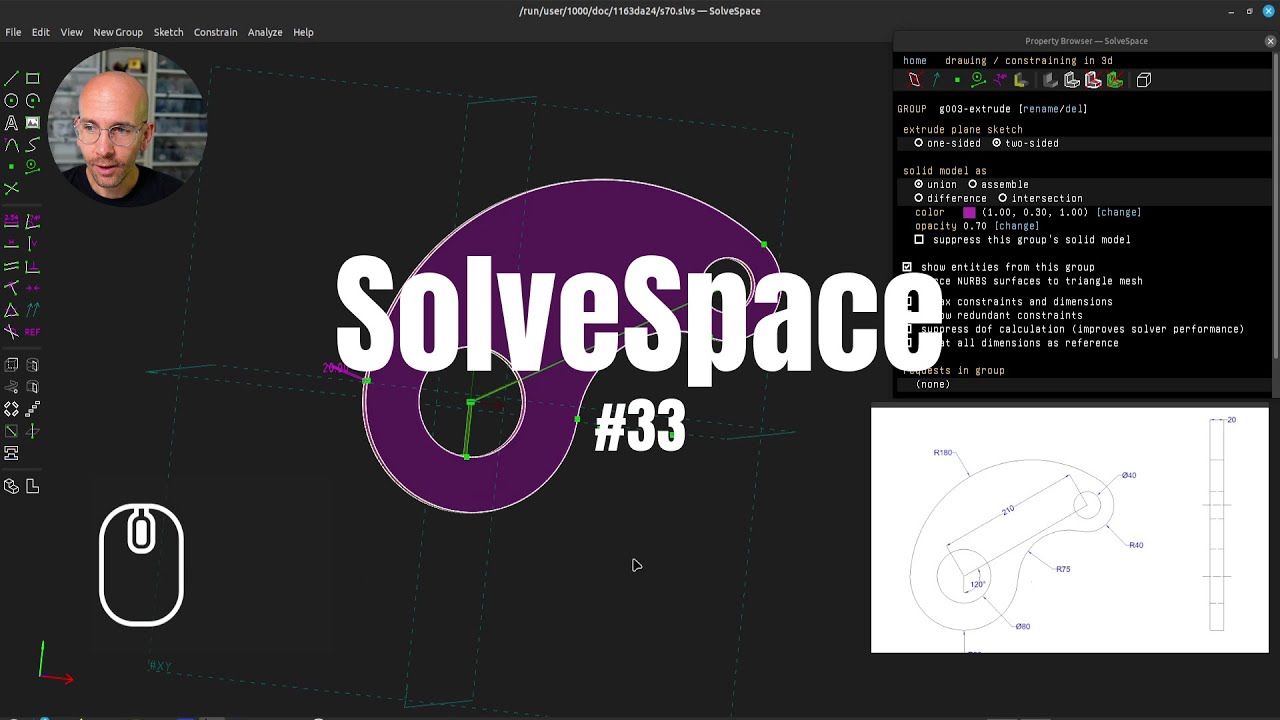This screenshot has height=720, width=1280.
Task: Open the Constrain menu
Action: click(215, 32)
